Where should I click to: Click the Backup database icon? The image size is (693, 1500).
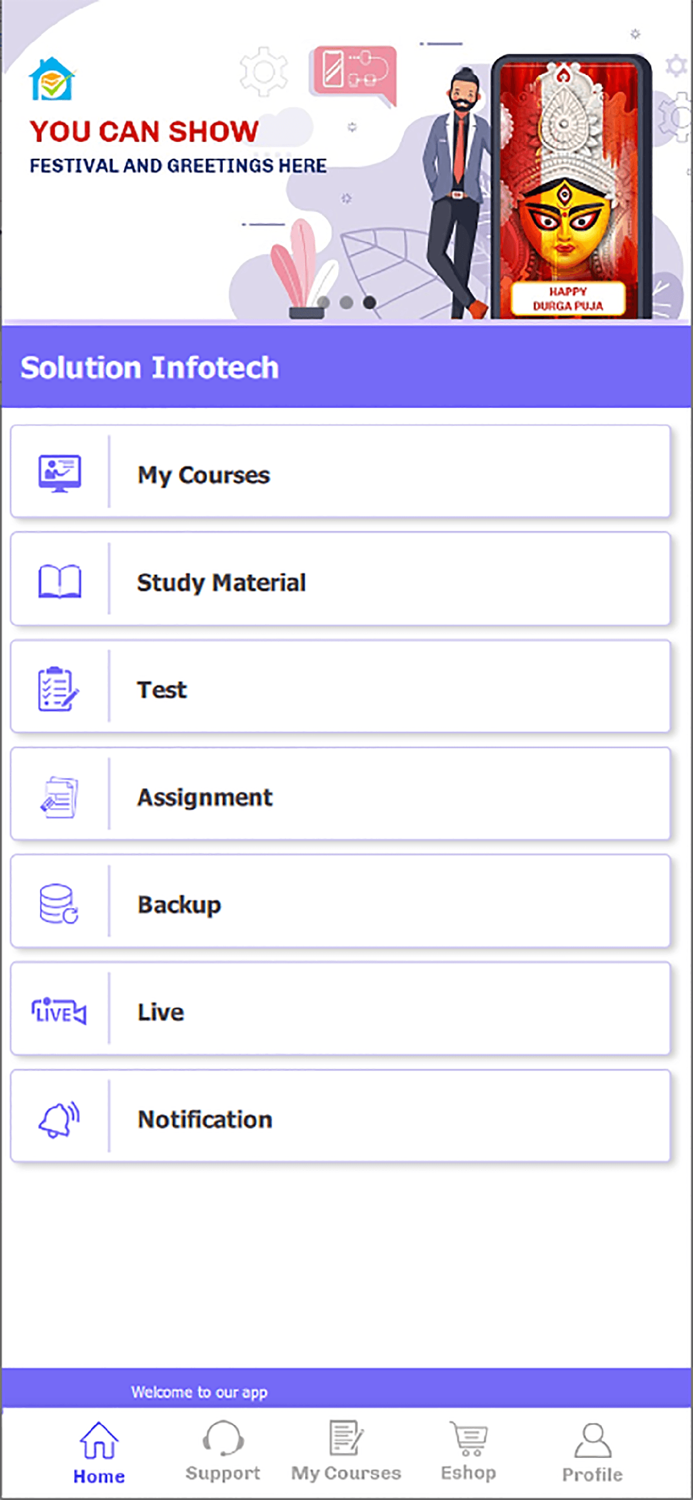coord(59,904)
